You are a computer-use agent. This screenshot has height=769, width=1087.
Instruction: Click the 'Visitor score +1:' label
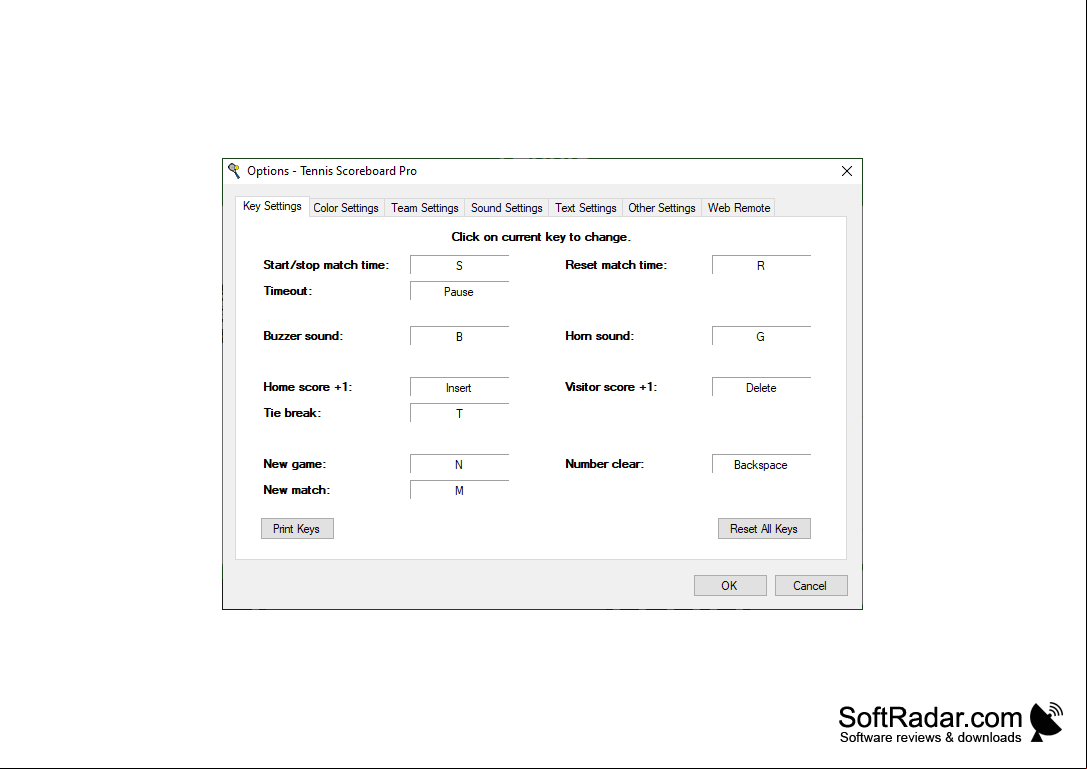(611, 387)
